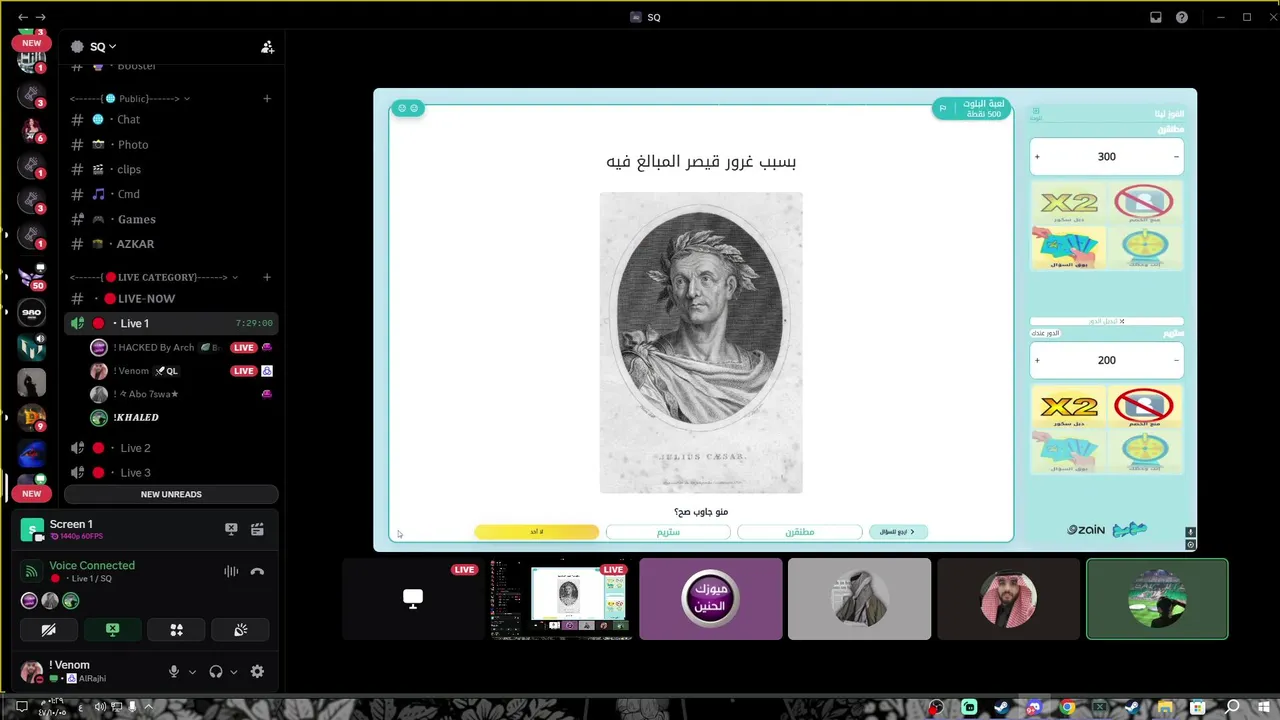Open output device options arrow beside headphones
1280x720 pixels.
coord(234,672)
